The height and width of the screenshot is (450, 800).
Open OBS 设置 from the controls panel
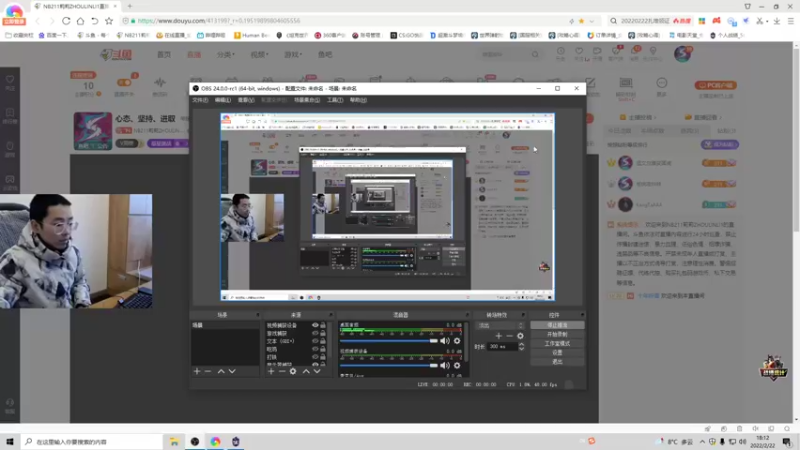(x=557, y=353)
